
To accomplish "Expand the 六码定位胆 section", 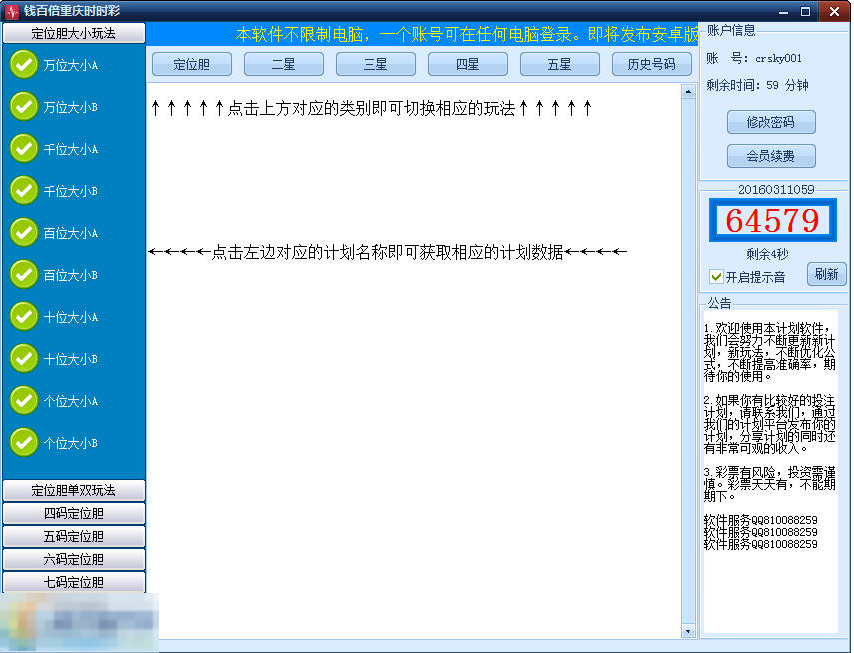I will click(x=74, y=559).
